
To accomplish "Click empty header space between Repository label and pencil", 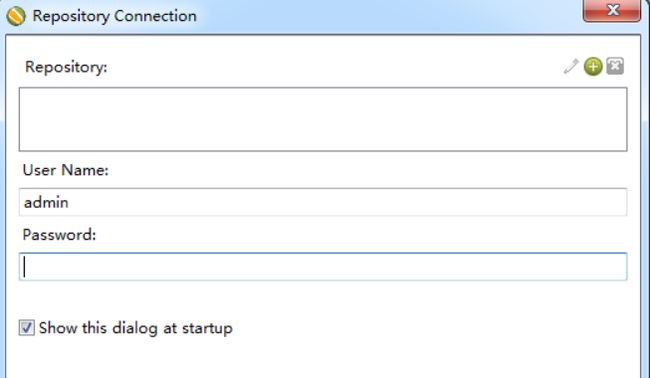I will 334,67.
